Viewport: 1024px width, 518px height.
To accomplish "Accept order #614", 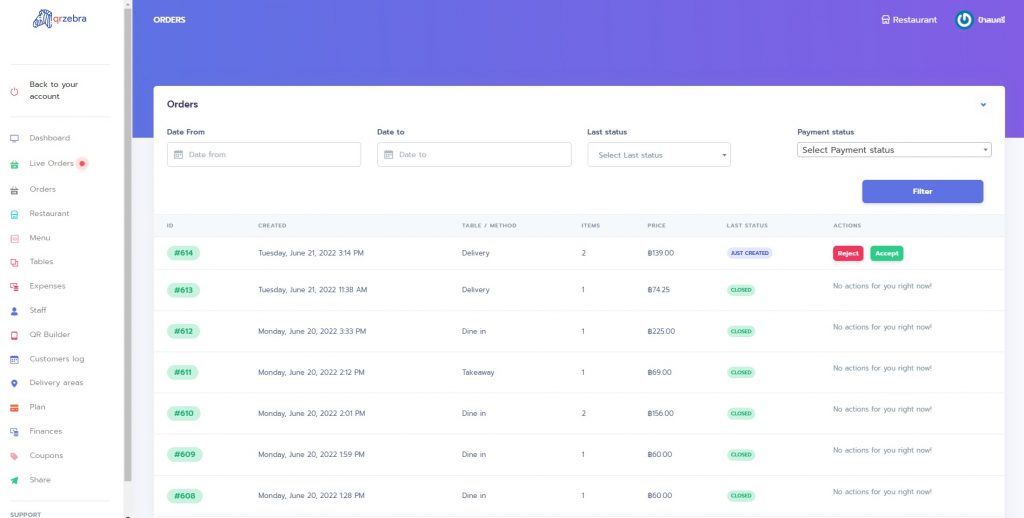I will [886, 253].
